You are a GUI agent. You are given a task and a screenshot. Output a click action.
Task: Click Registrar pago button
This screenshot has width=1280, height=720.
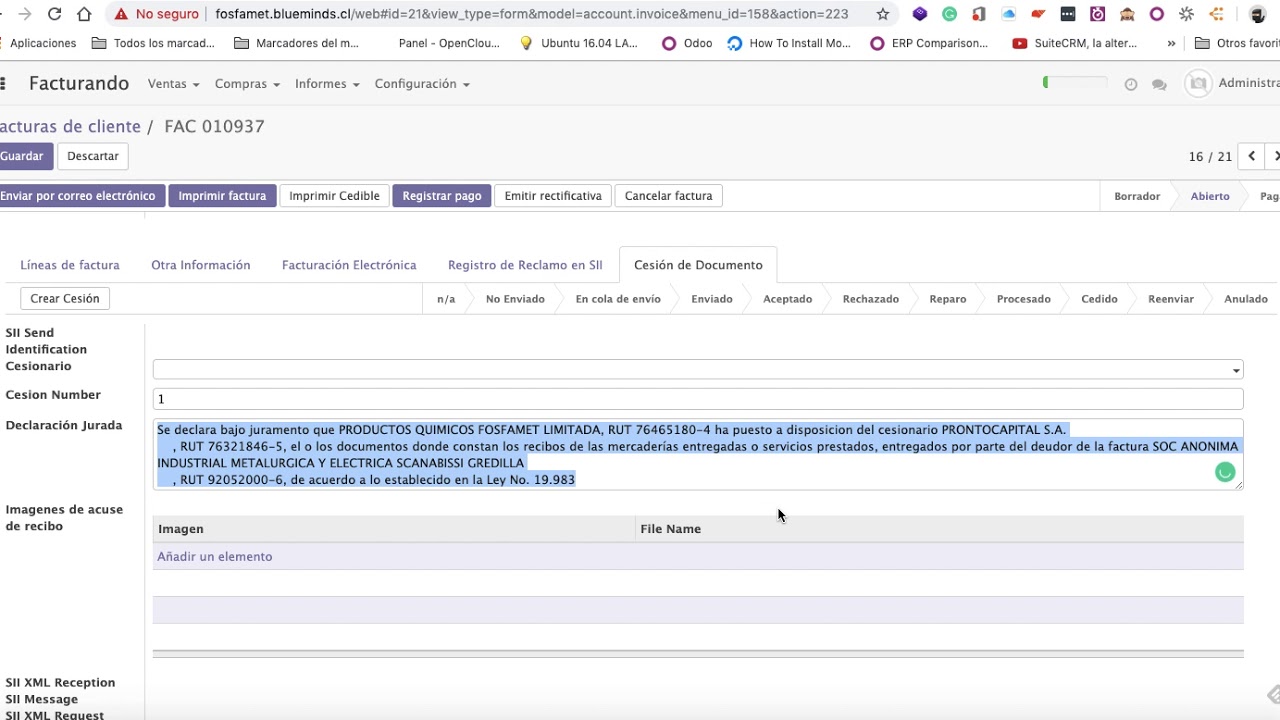coord(442,196)
